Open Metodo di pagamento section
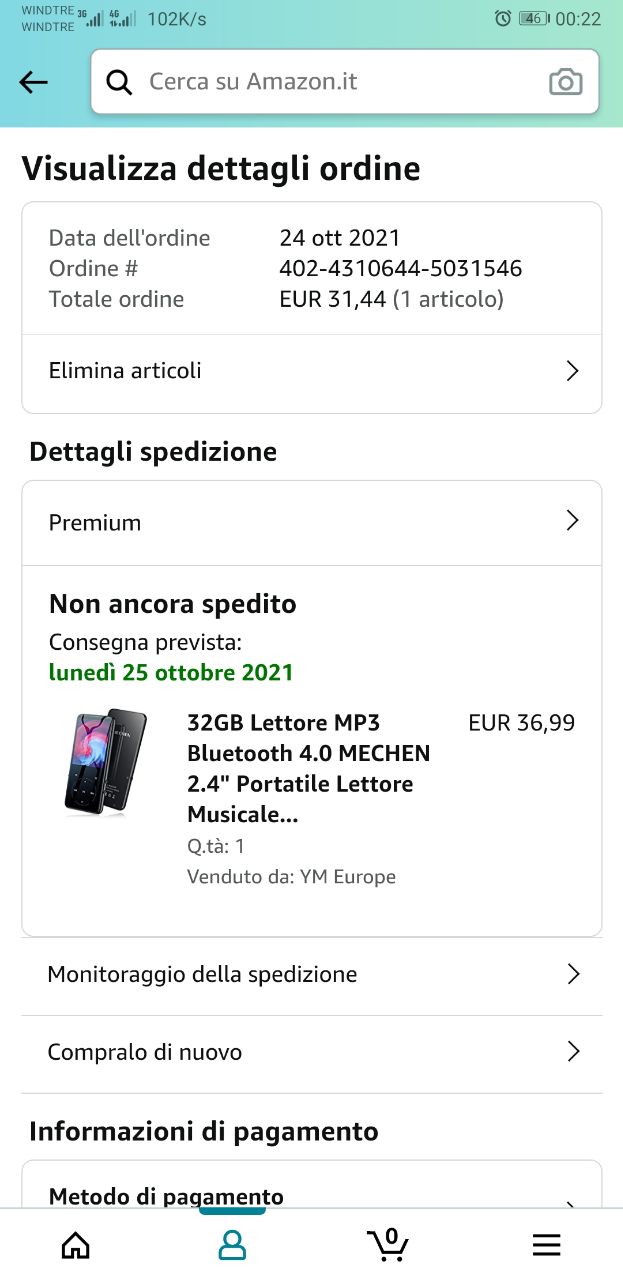The image size is (623, 1280). [166, 1196]
